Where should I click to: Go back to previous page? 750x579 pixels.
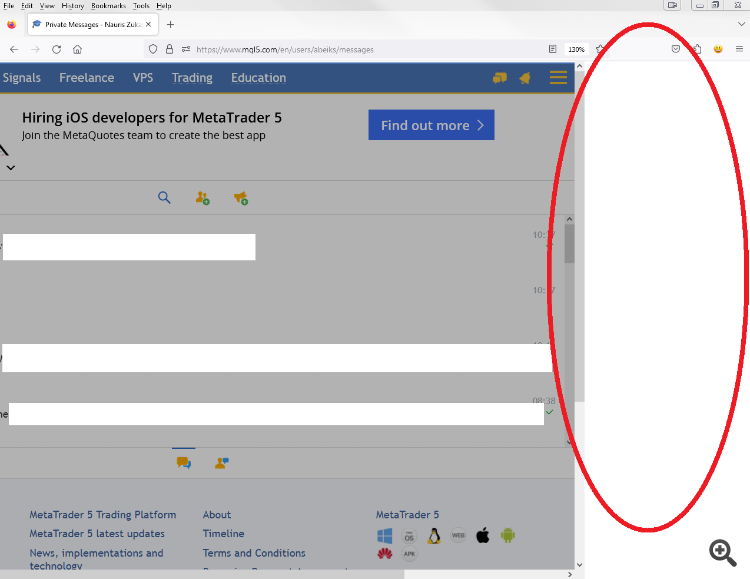click(14, 49)
